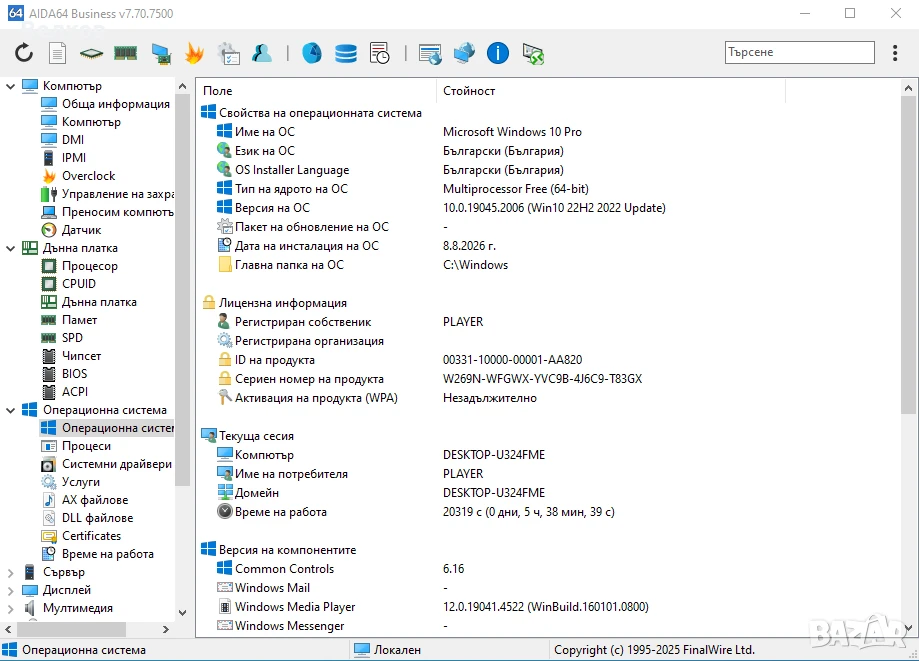
Task: Click the tree panel horizontal scrollbar thumb
Action: [x=72, y=629]
